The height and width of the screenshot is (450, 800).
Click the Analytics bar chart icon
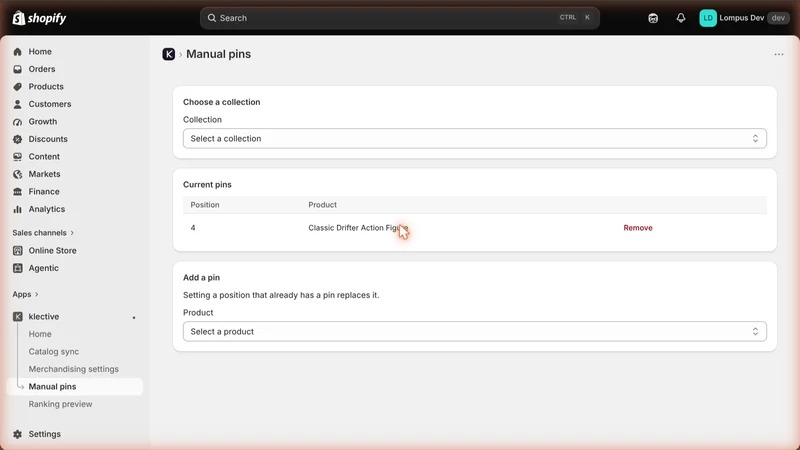point(18,209)
